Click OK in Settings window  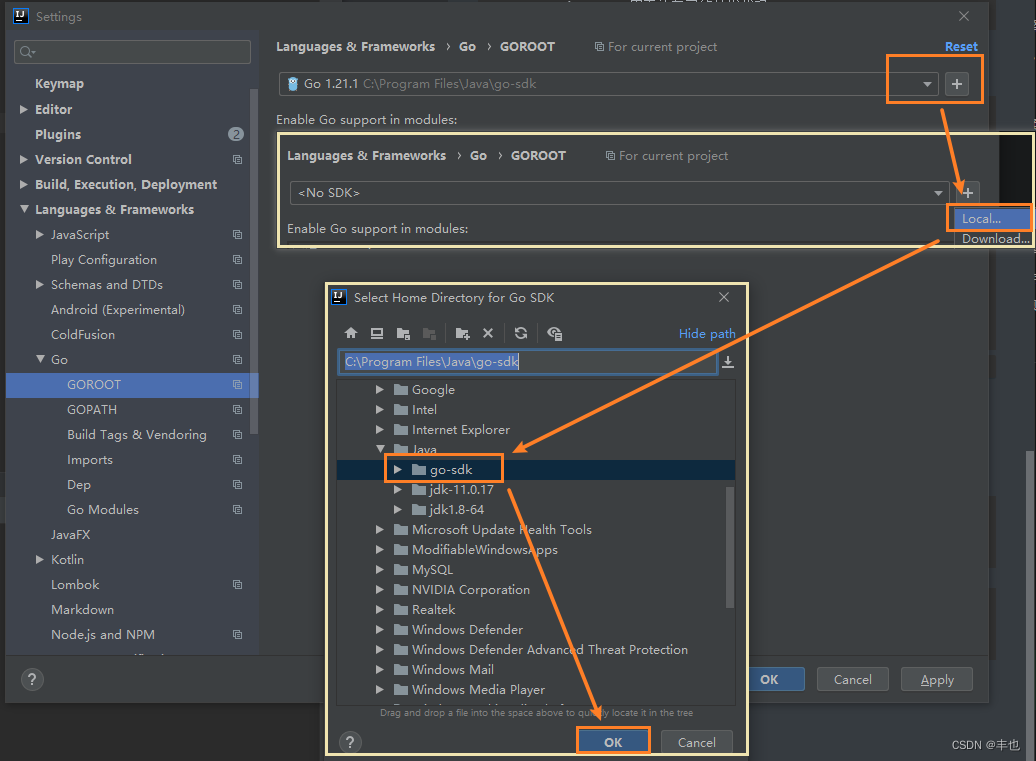[777, 679]
